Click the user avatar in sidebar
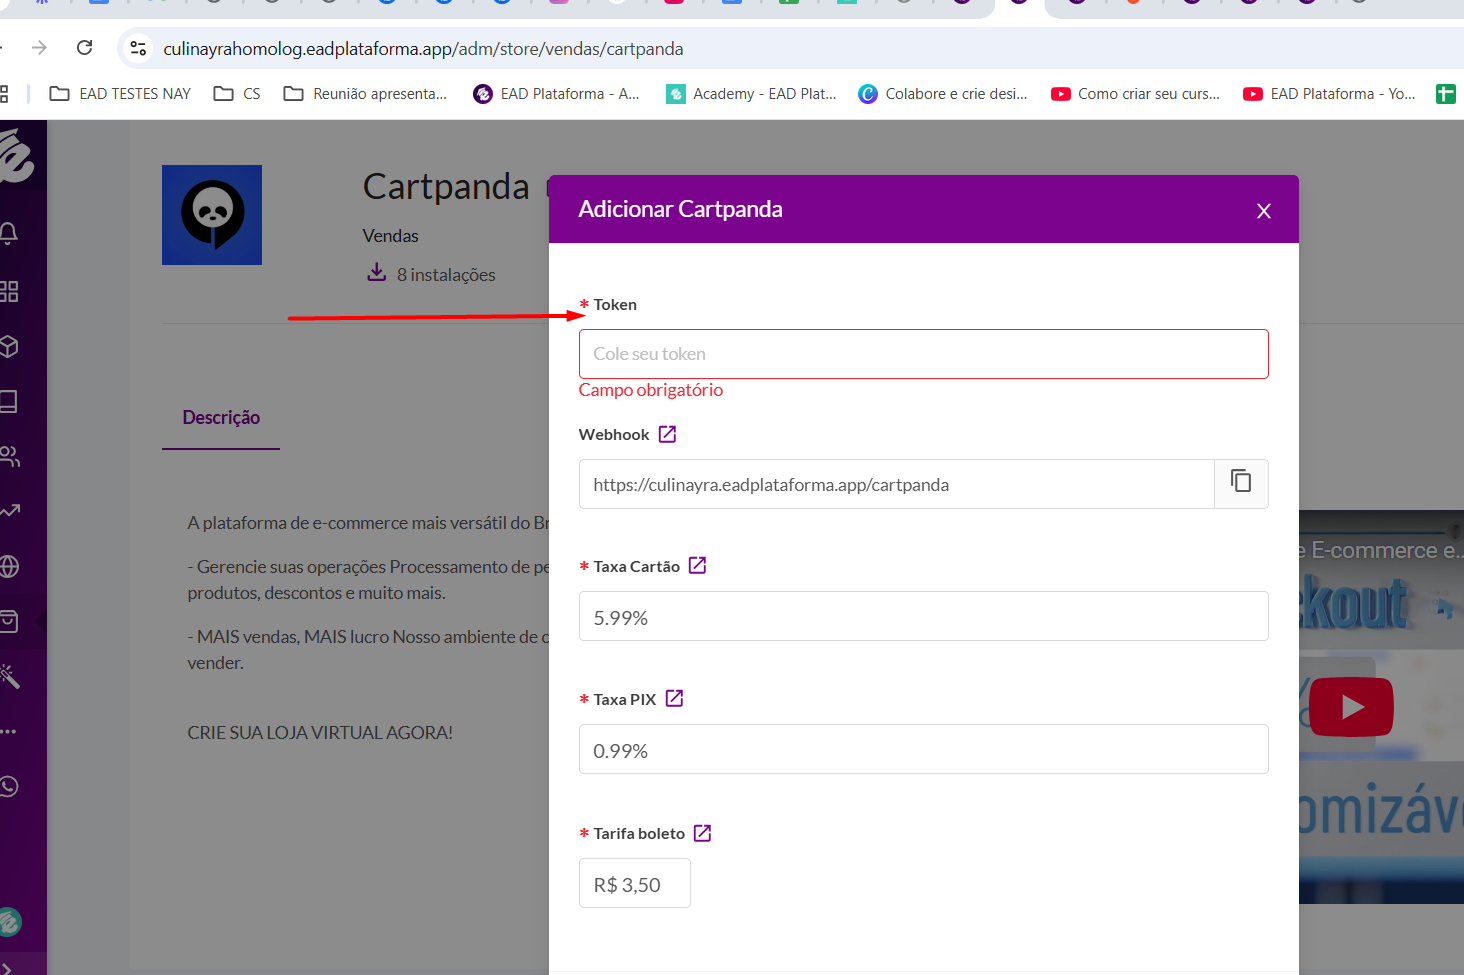 pos(9,922)
